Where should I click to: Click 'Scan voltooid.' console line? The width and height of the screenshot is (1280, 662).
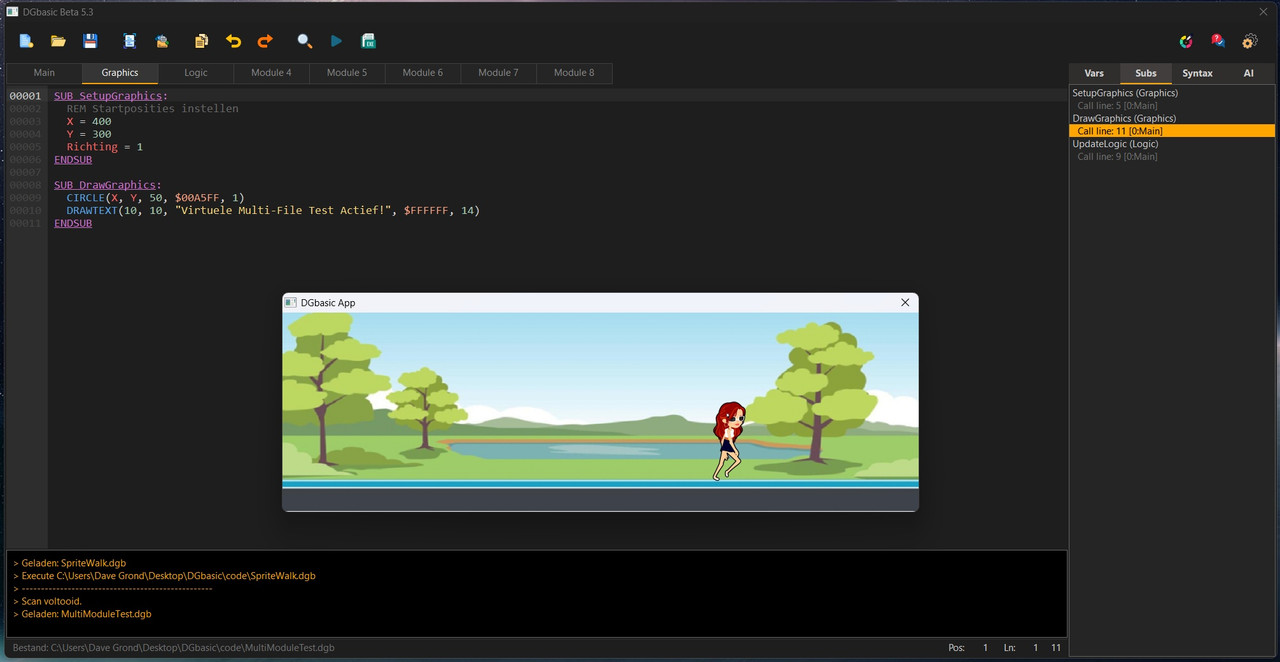pyautogui.click(x=47, y=602)
